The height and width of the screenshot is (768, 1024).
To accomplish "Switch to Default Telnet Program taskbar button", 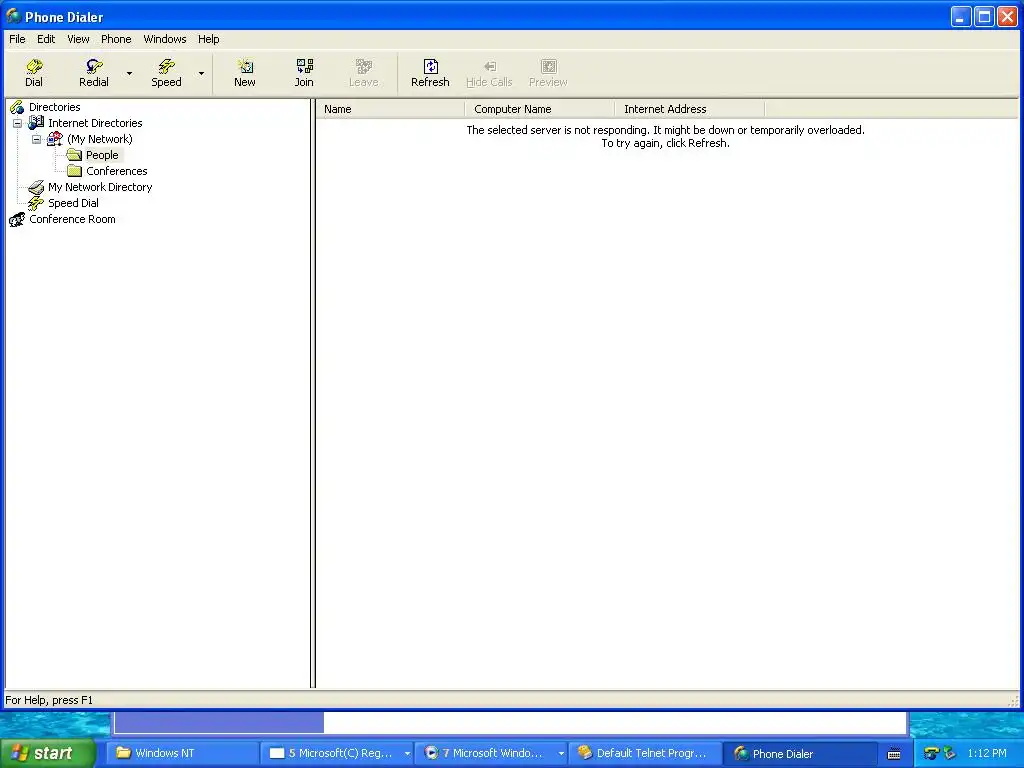I will [645, 753].
